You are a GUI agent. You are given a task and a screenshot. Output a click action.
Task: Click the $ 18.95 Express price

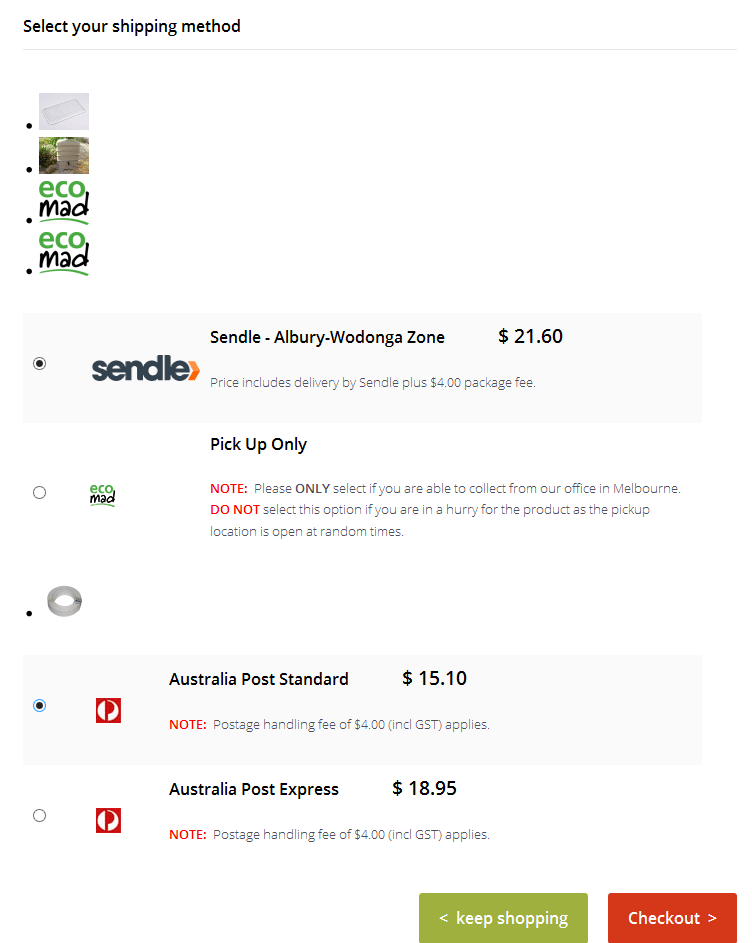coord(424,788)
